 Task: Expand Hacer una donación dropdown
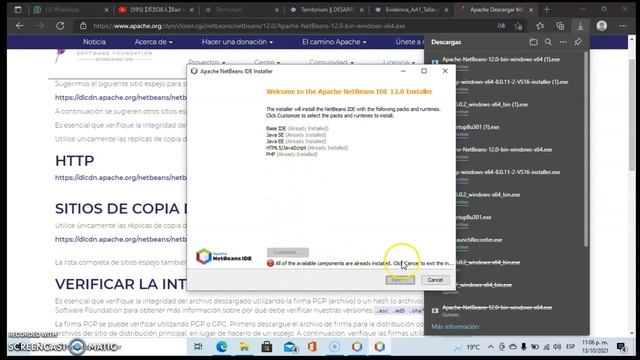[x=237, y=42]
